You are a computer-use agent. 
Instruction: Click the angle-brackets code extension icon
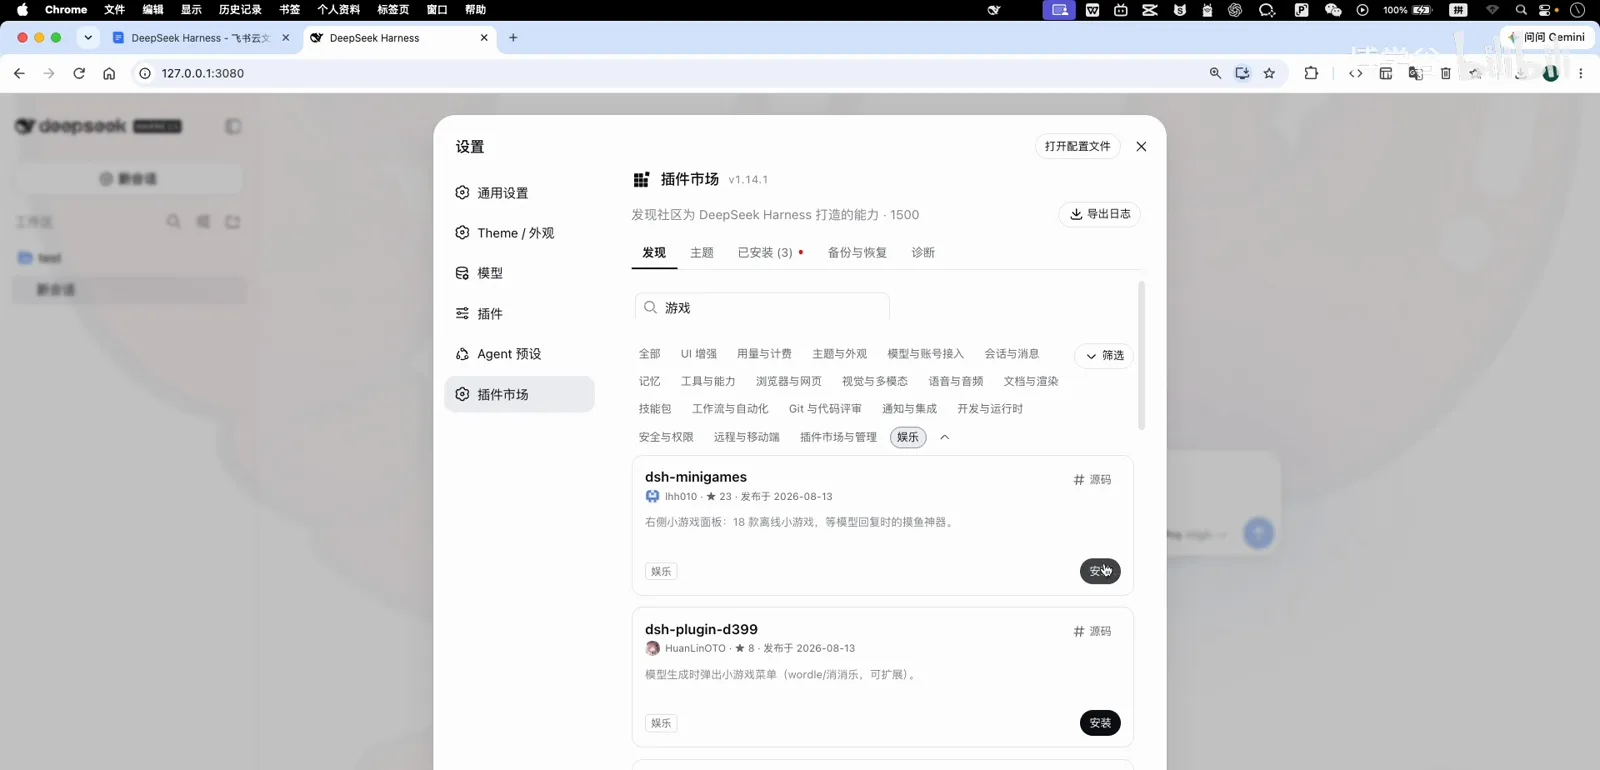(x=1355, y=73)
